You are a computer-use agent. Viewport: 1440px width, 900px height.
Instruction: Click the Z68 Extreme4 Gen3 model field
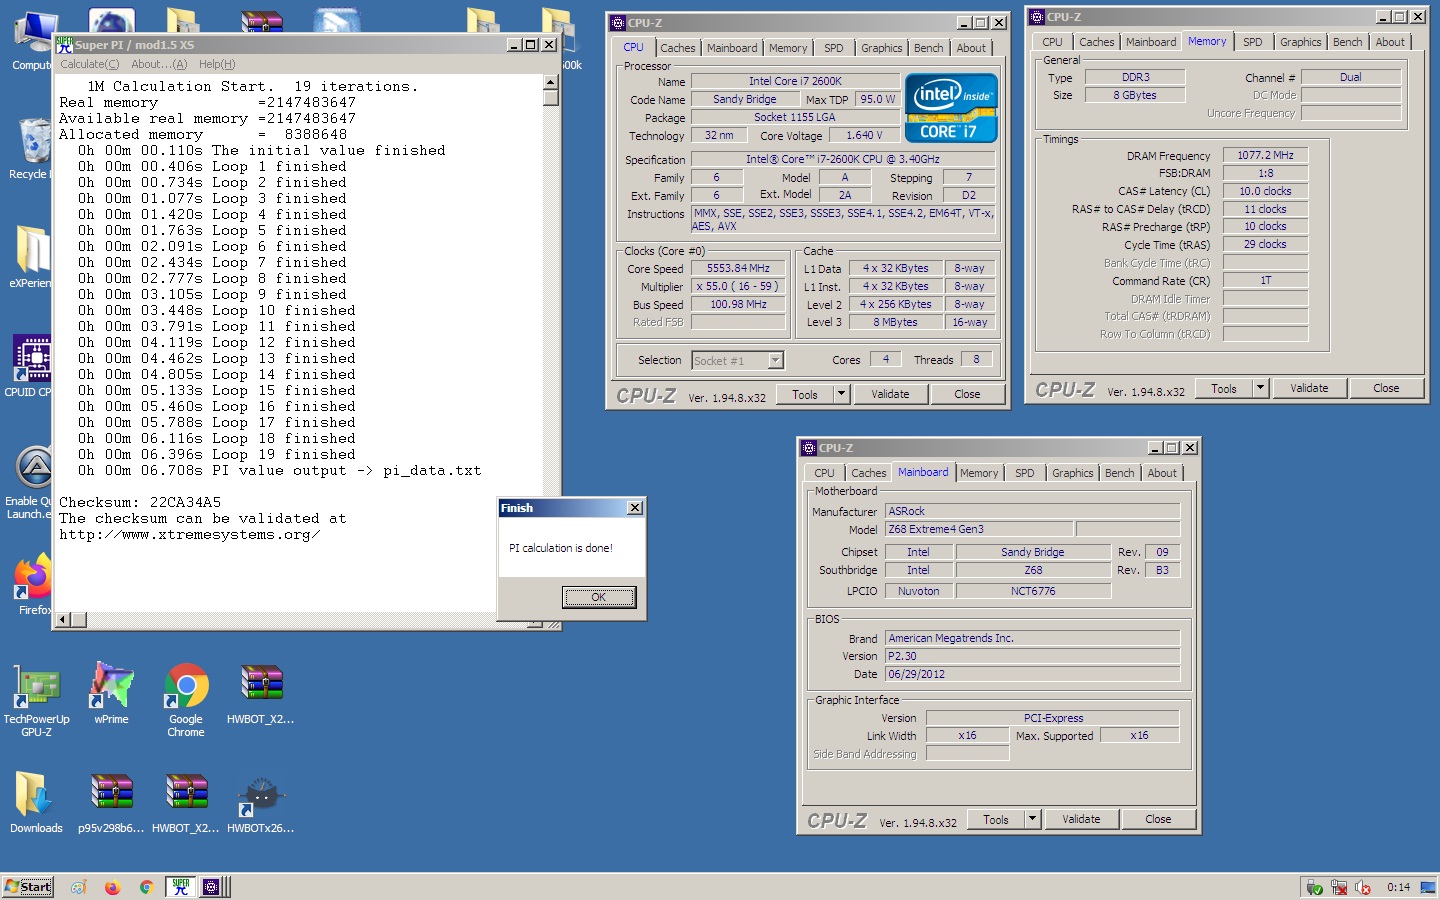coord(979,529)
